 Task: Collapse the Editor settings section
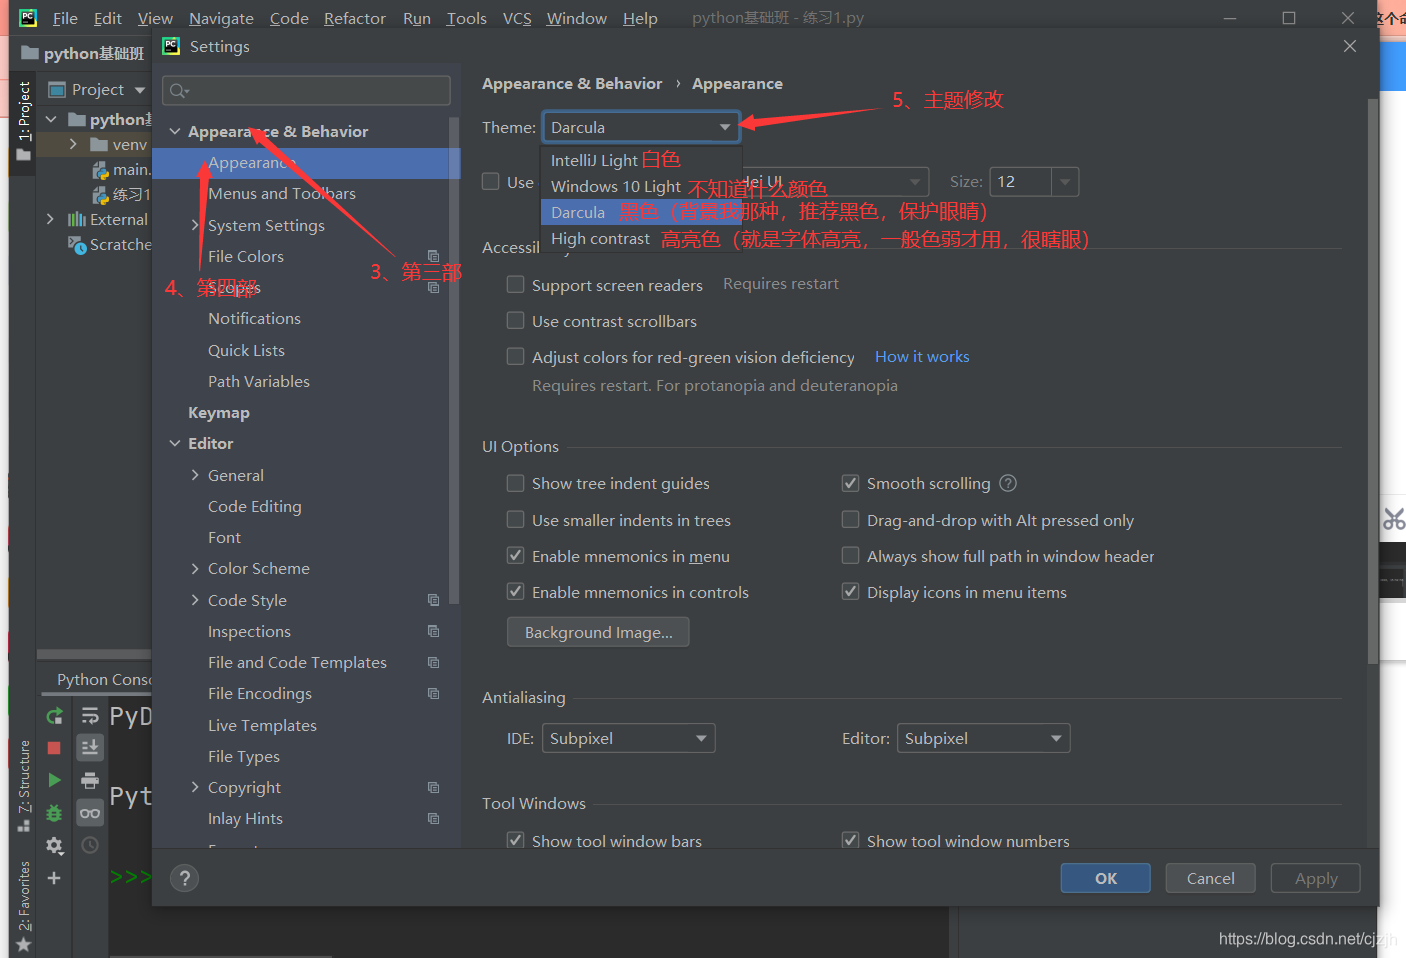(x=175, y=443)
